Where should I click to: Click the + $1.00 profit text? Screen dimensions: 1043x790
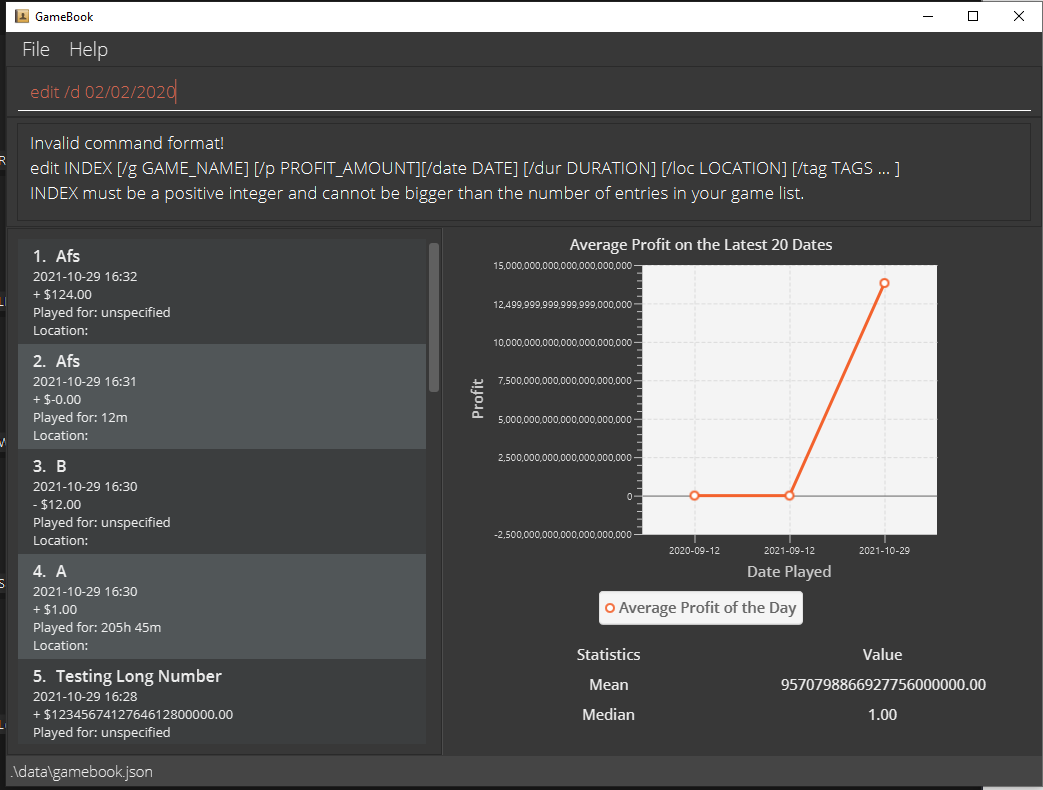coord(55,609)
